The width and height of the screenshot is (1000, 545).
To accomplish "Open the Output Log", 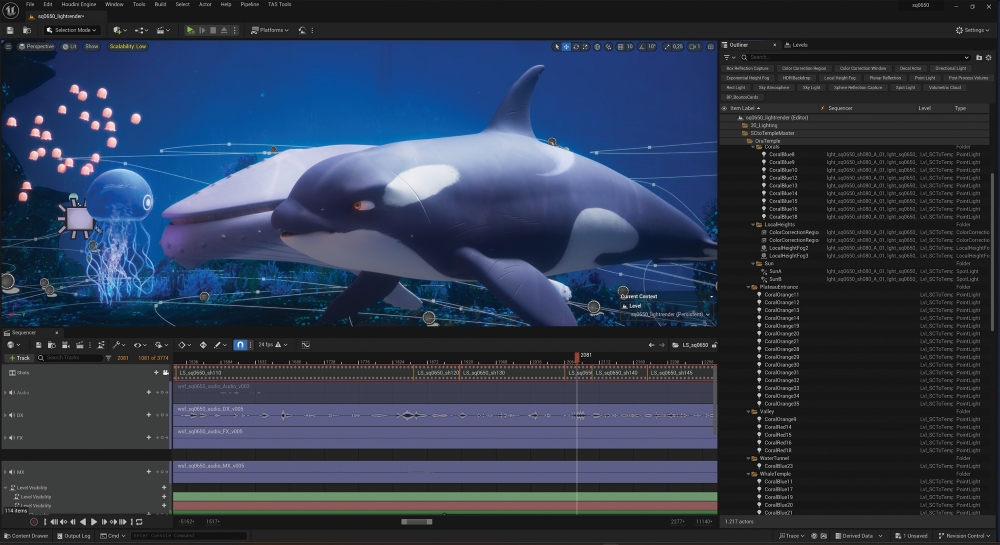I will 74,536.
